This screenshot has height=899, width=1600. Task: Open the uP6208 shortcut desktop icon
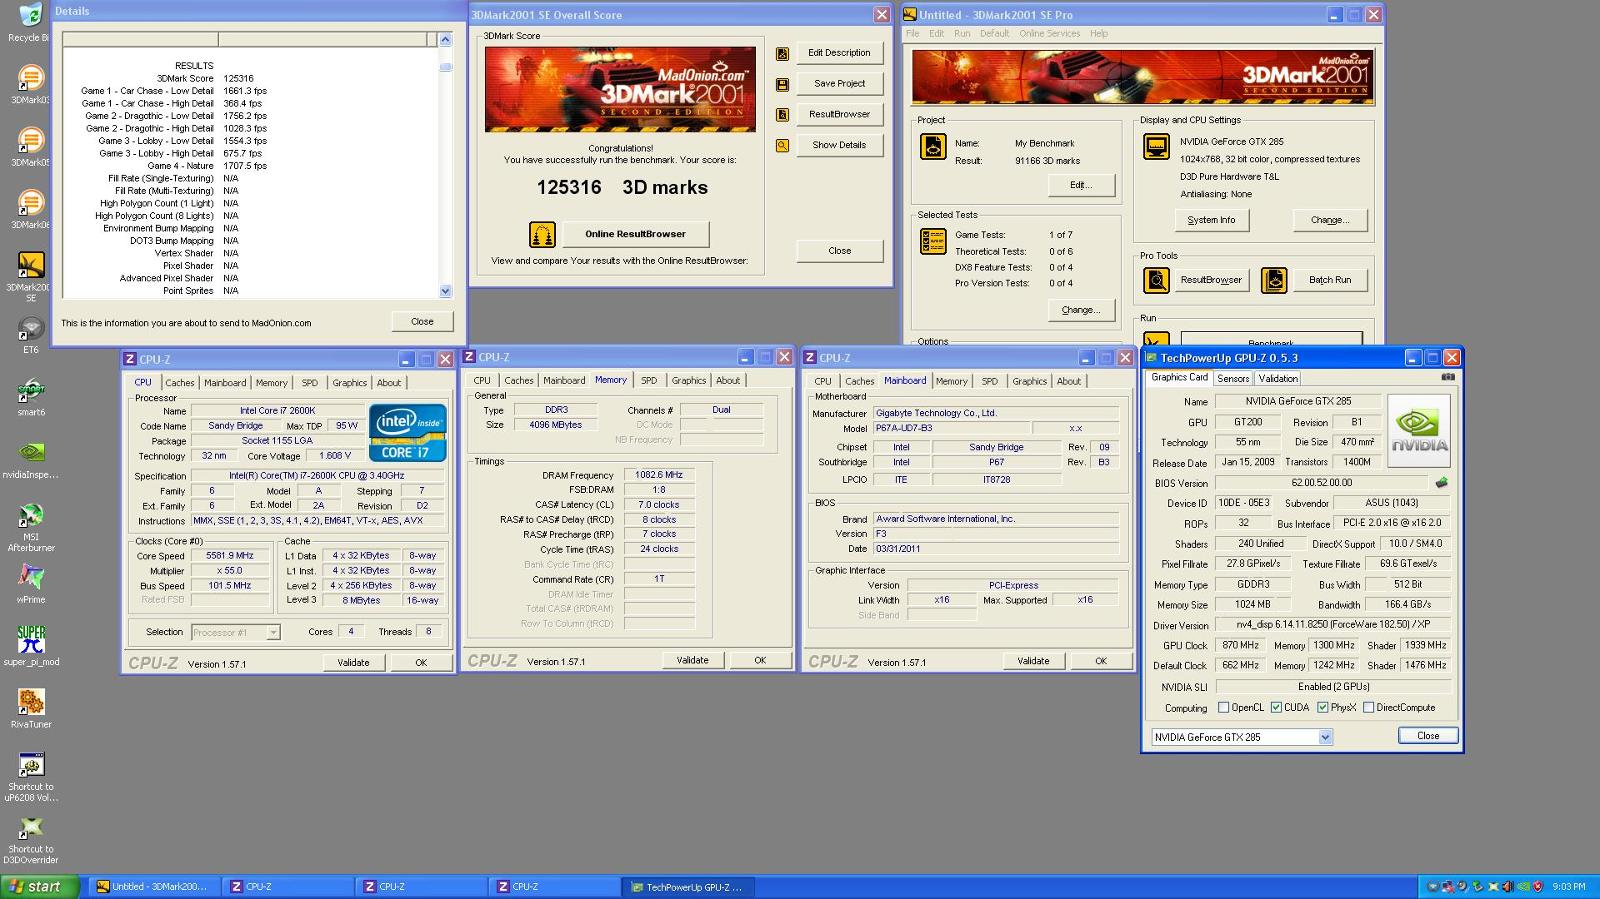point(31,764)
